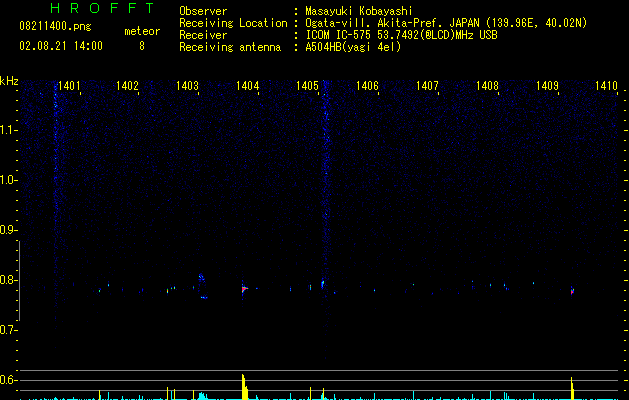Click the date stamp 02.08.21 14:00
This screenshot has width=629, height=400.
(x=61, y=46)
